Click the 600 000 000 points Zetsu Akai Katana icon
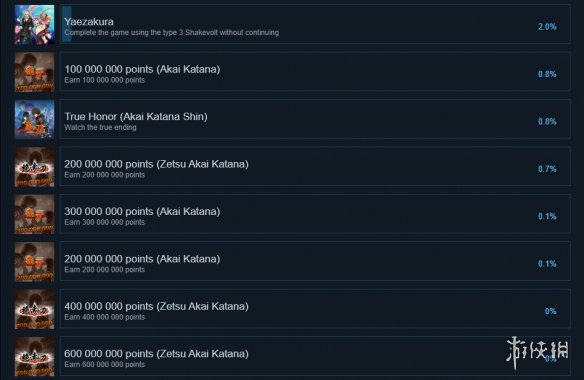Screen dimensions: 584x380 34,357
